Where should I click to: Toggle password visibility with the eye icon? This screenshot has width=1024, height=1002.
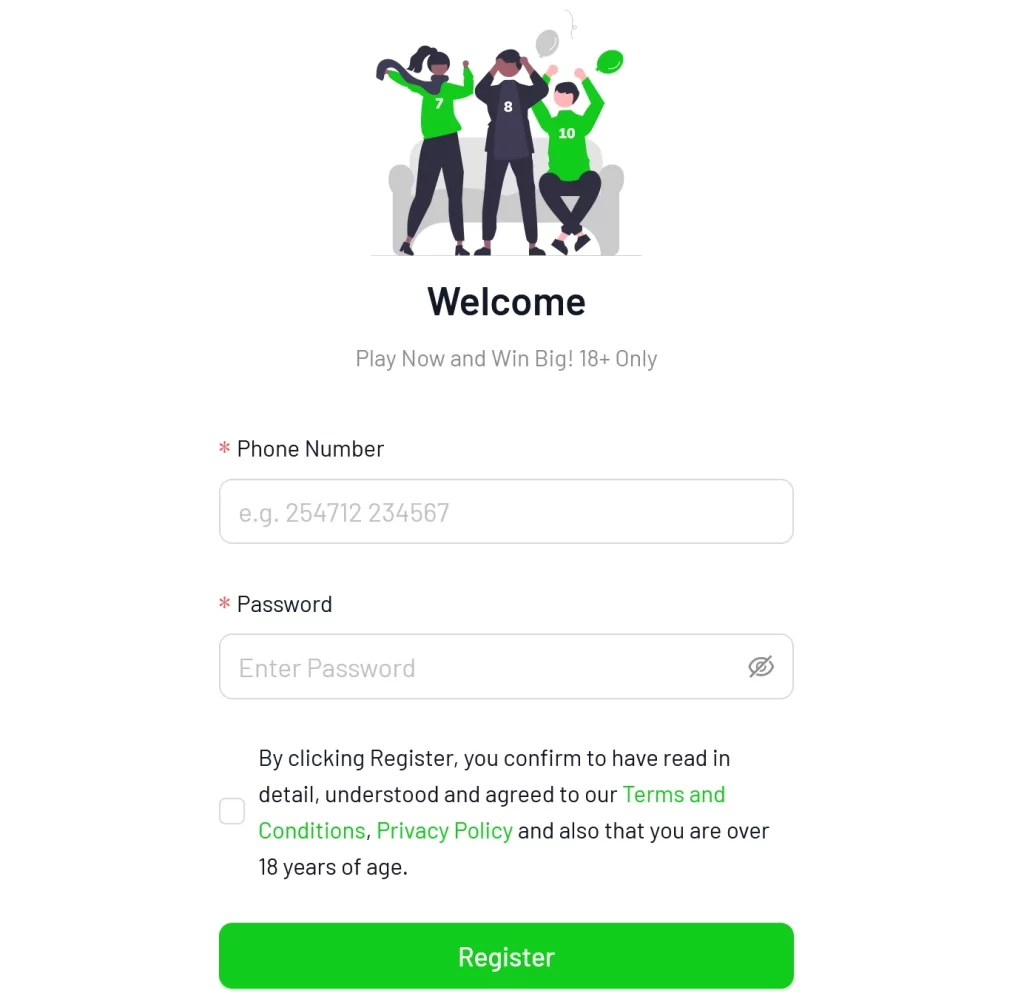click(x=761, y=666)
